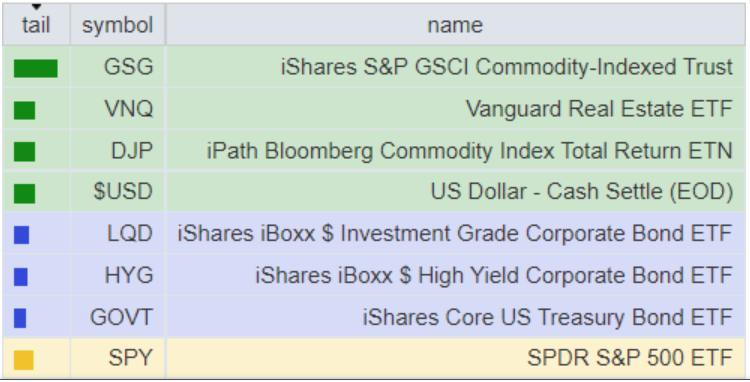Select US Dollar - Cash Settle (EOD) row
750x382 pixels.
374,191
